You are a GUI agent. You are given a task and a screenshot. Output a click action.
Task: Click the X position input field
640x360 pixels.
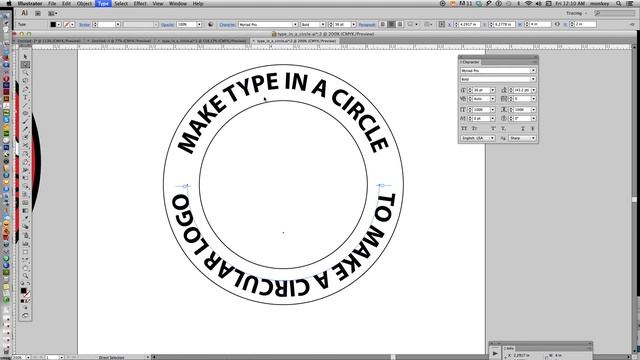[x=469, y=24]
